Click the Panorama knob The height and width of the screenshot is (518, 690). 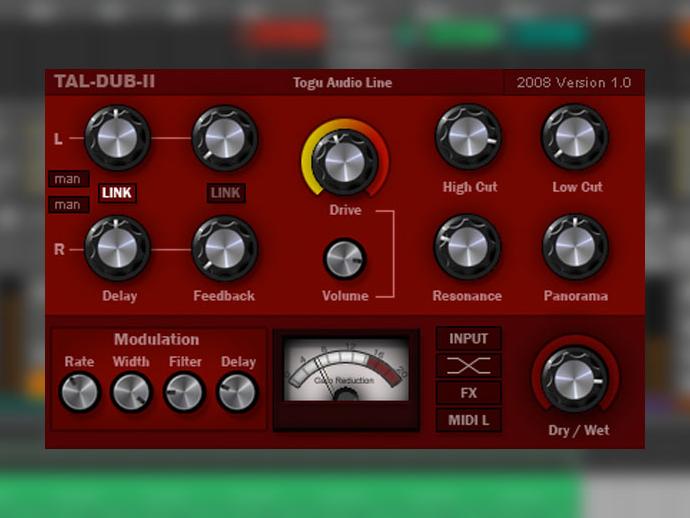pos(576,247)
